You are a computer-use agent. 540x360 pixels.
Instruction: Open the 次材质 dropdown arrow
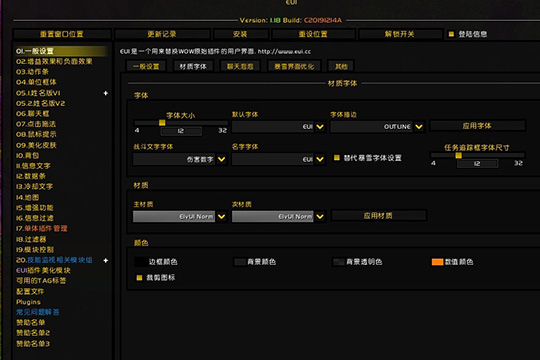point(320,216)
